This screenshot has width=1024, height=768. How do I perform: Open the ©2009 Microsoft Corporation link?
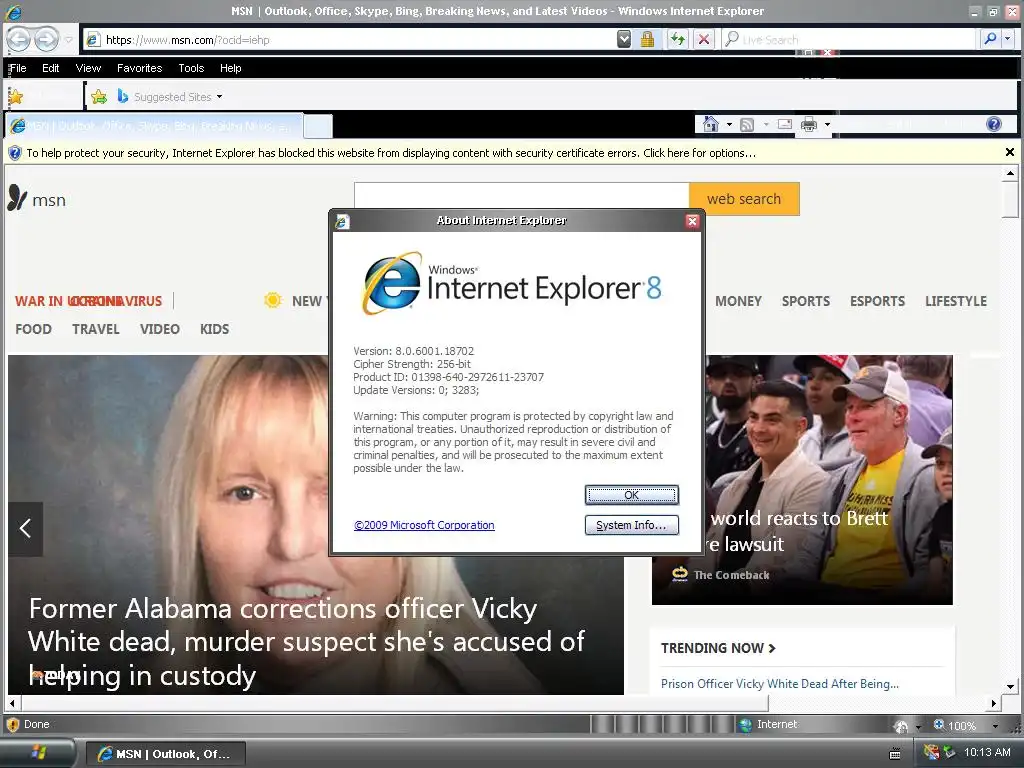[424, 525]
